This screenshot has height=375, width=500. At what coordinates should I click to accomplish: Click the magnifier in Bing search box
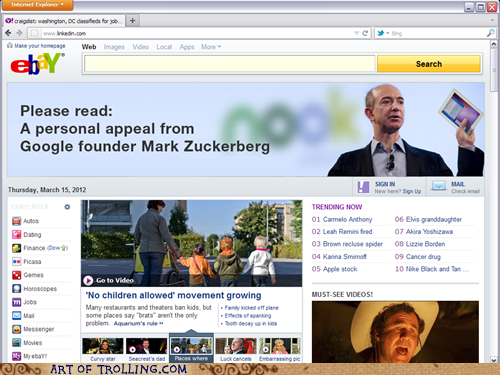tap(490, 33)
